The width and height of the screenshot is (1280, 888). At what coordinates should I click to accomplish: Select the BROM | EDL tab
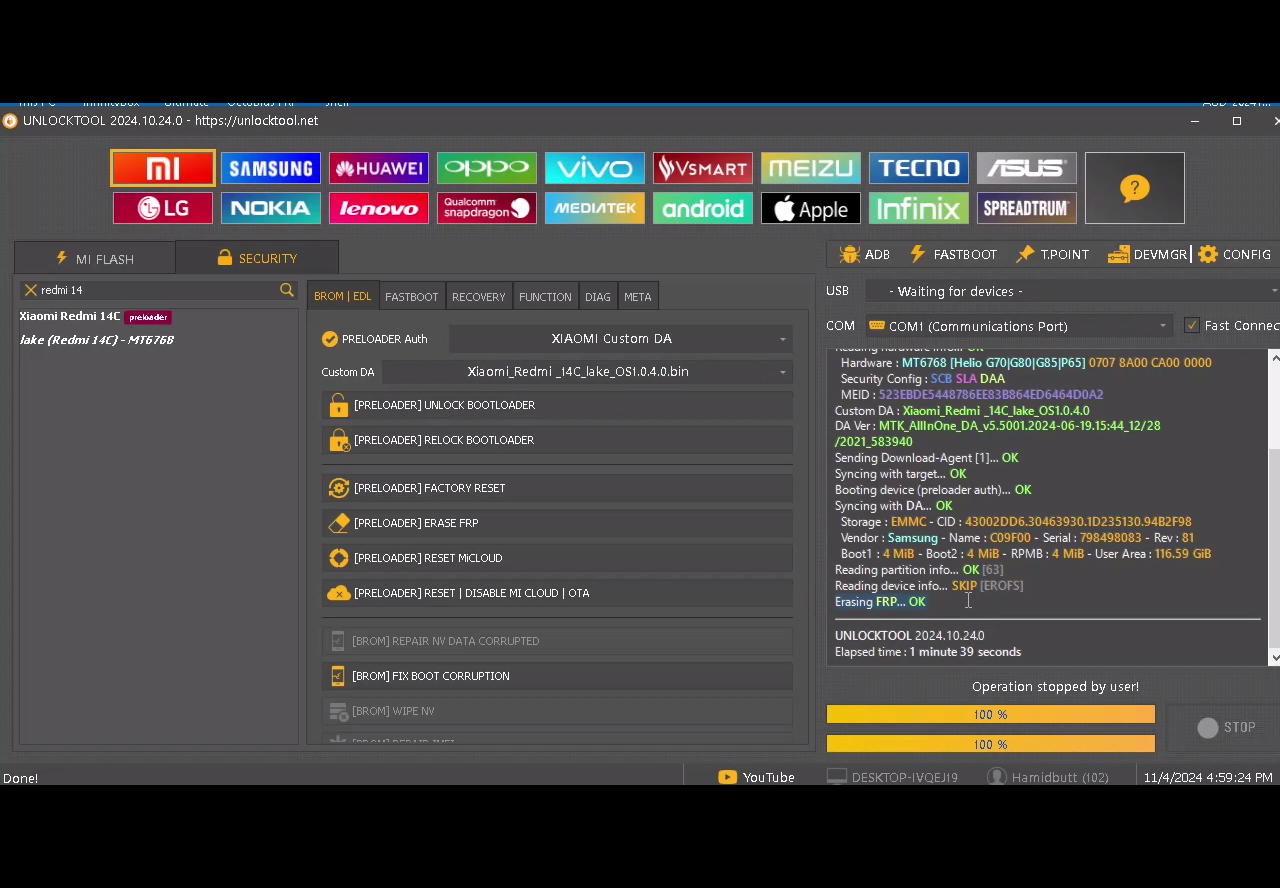342,296
